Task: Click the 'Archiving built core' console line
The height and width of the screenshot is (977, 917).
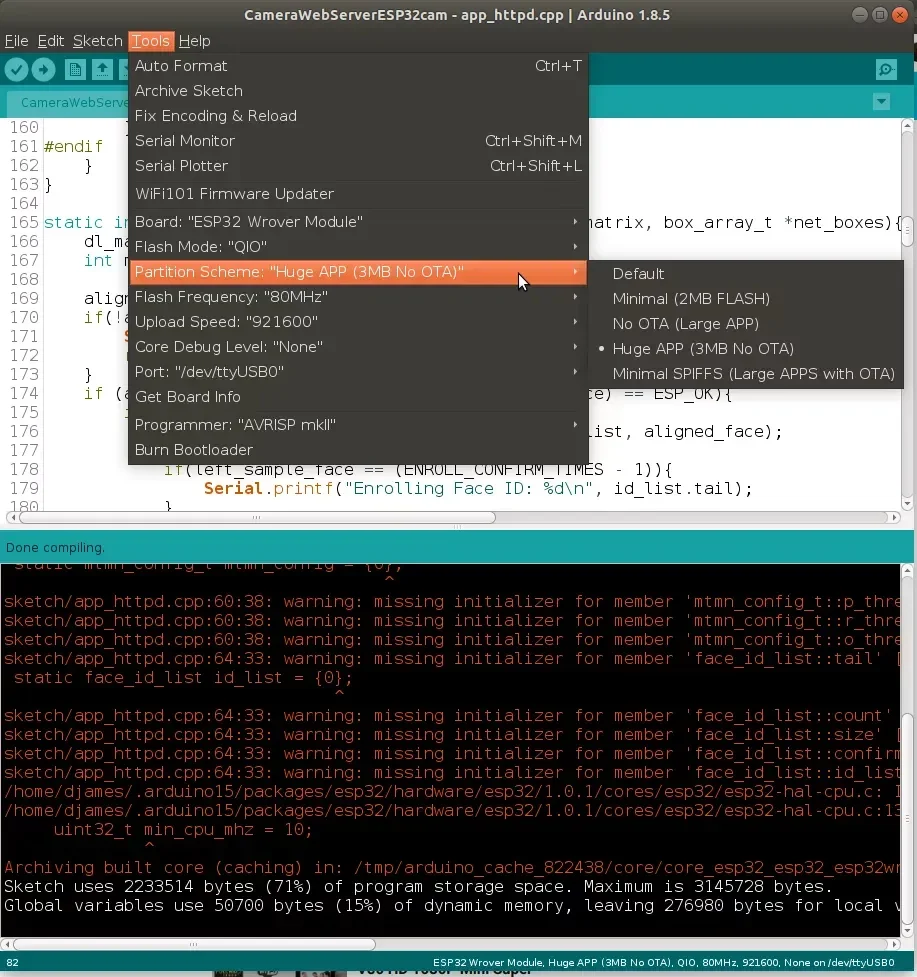Action: pos(452,867)
